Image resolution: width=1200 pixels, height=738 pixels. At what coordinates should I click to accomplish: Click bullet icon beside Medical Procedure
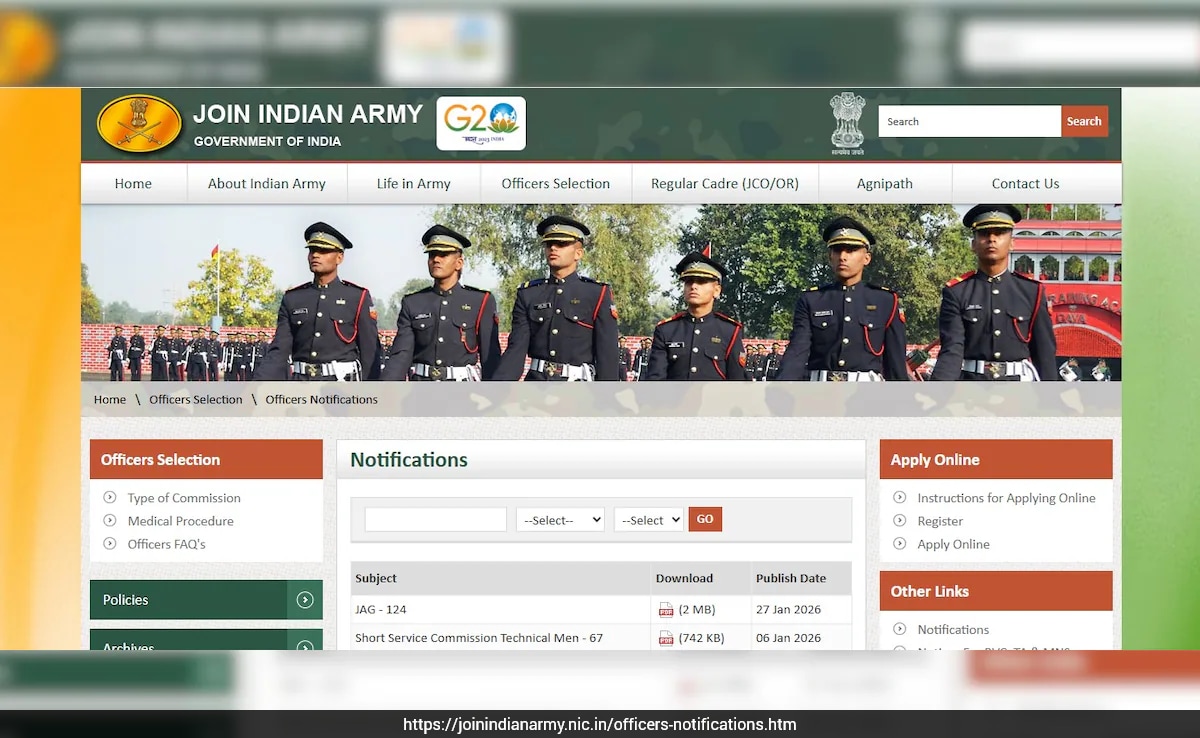coord(110,521)
